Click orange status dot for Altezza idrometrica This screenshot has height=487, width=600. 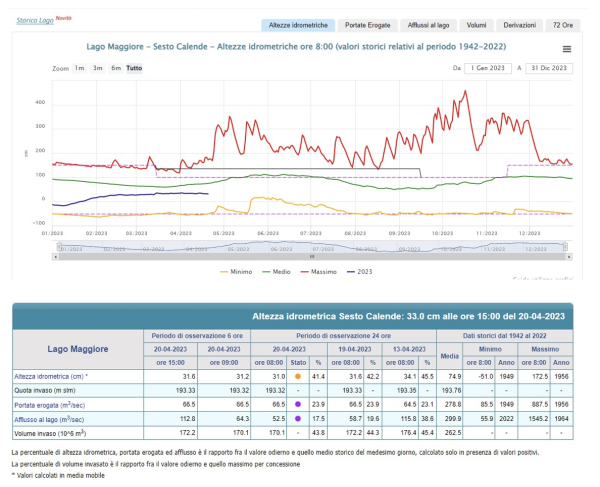[x=298, y=374]
